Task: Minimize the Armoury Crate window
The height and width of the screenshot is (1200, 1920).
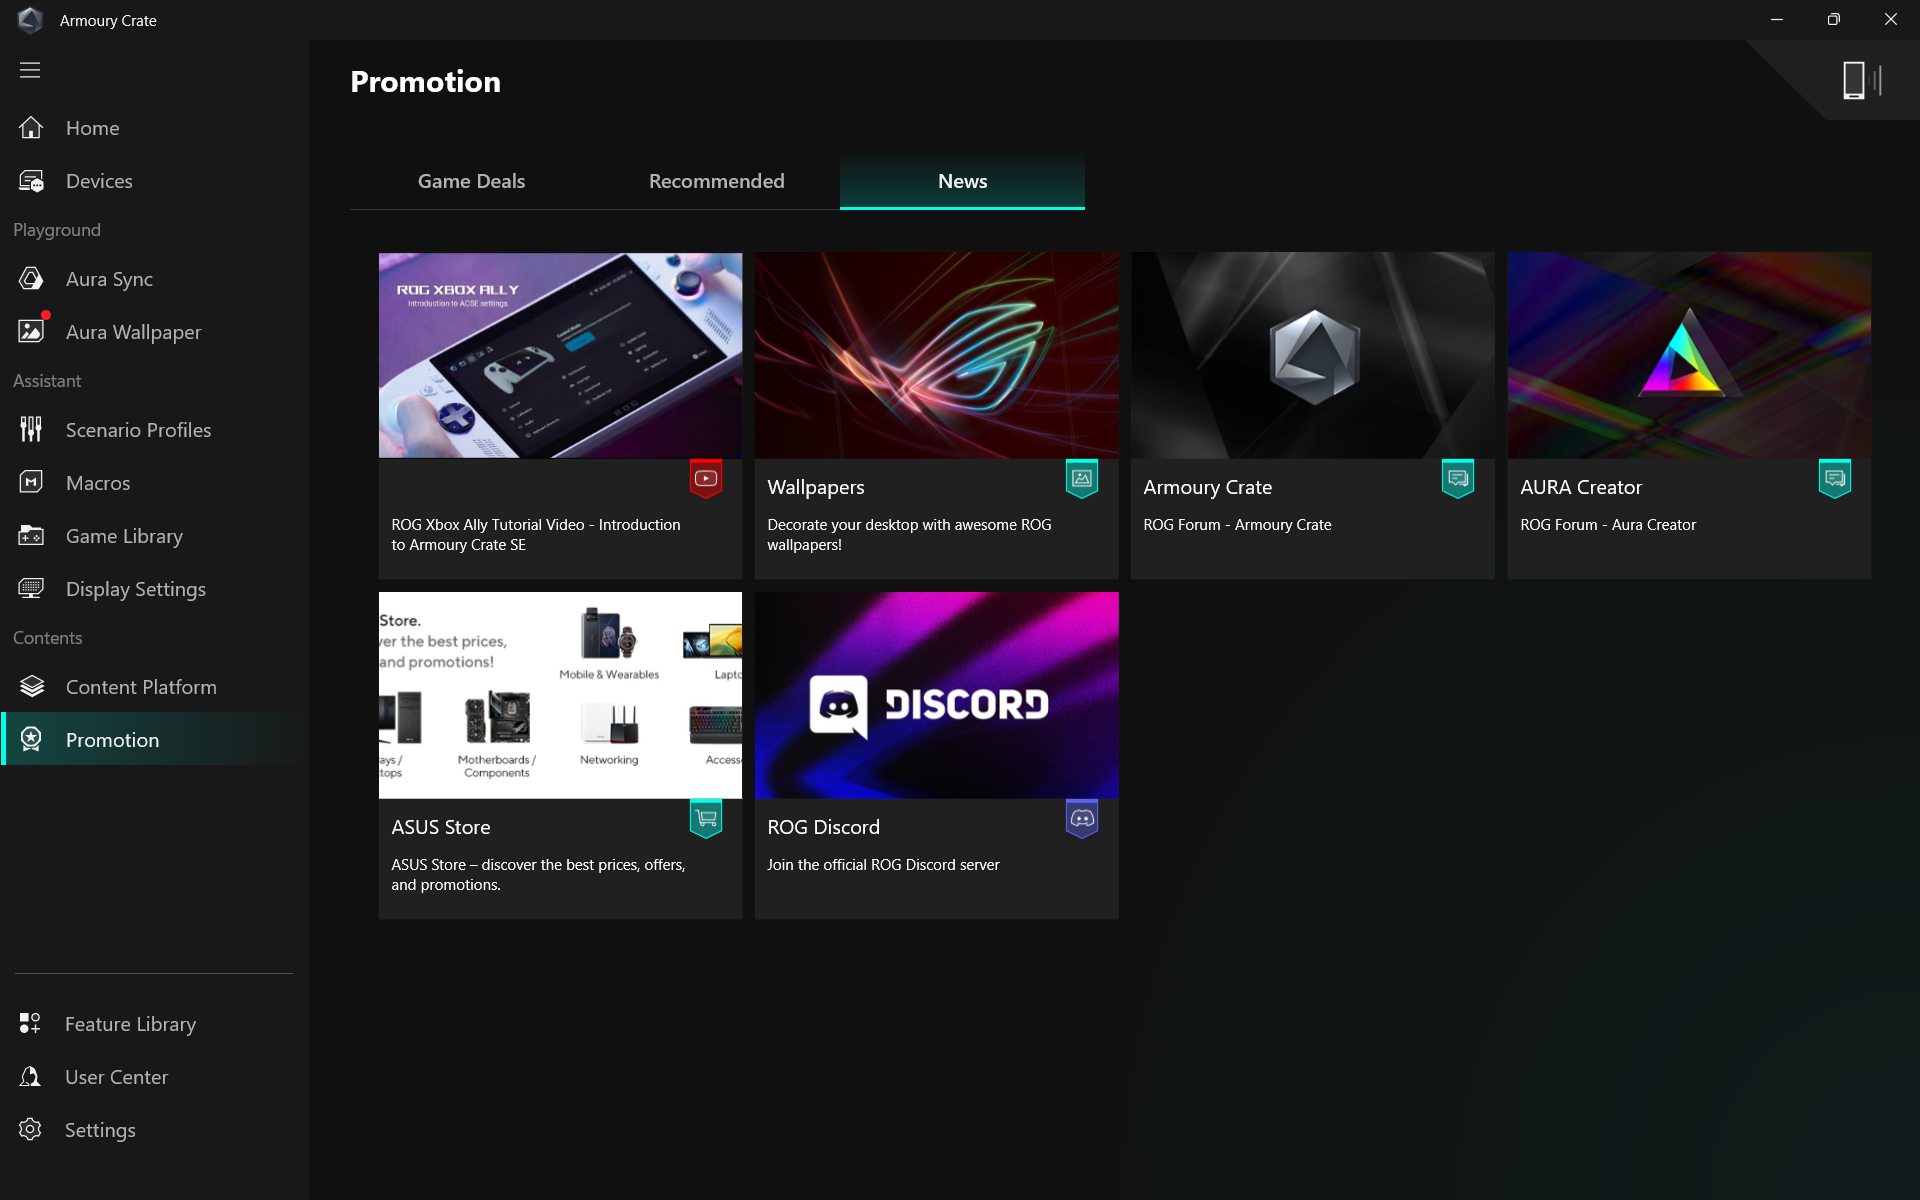Action: pyautogui.click(x=1777, y=20)
